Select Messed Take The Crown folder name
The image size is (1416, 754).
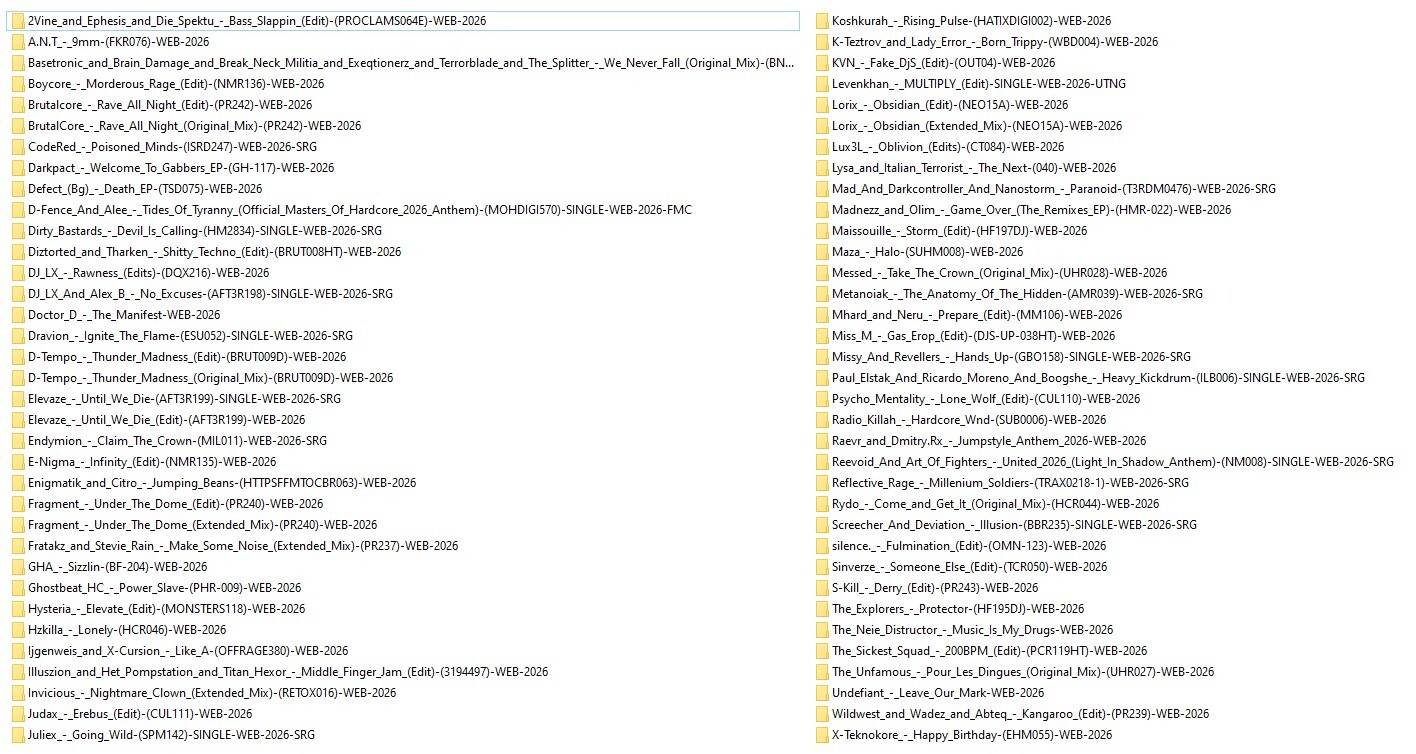1000,273
